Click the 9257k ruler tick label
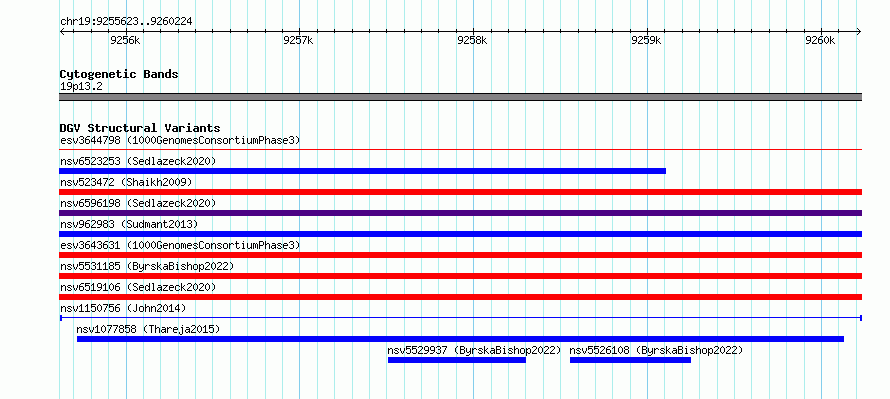890x399 pixels. [299, 40]
